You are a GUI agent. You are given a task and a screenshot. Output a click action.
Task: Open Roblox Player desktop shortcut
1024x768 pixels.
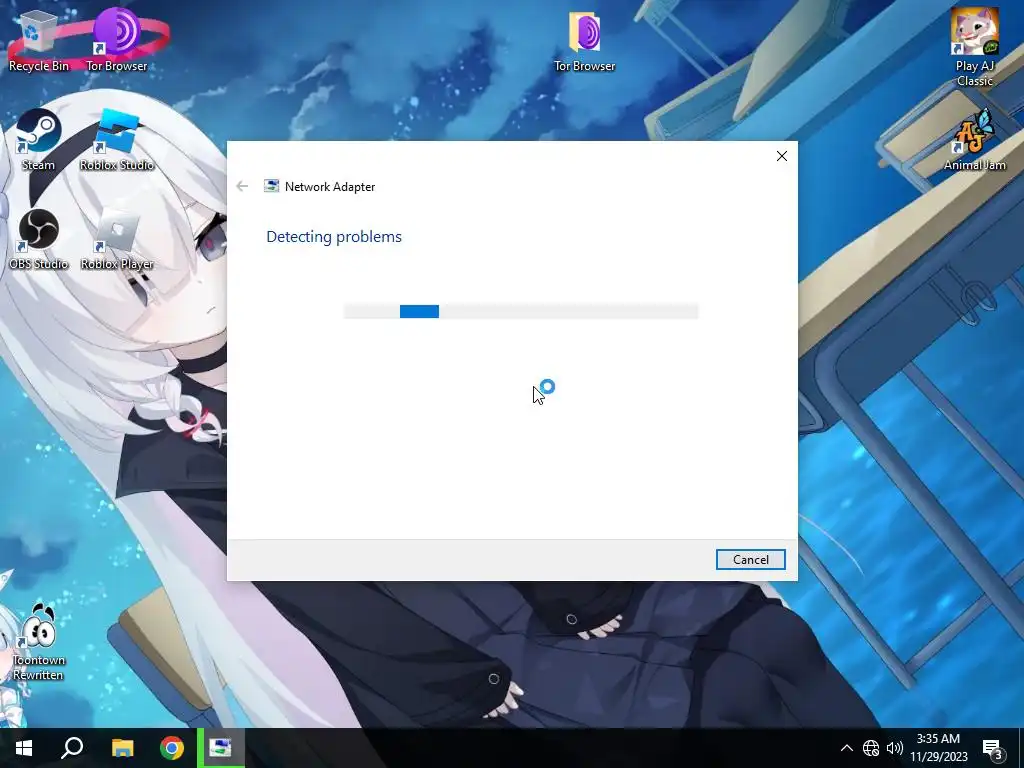click(117, 240)
